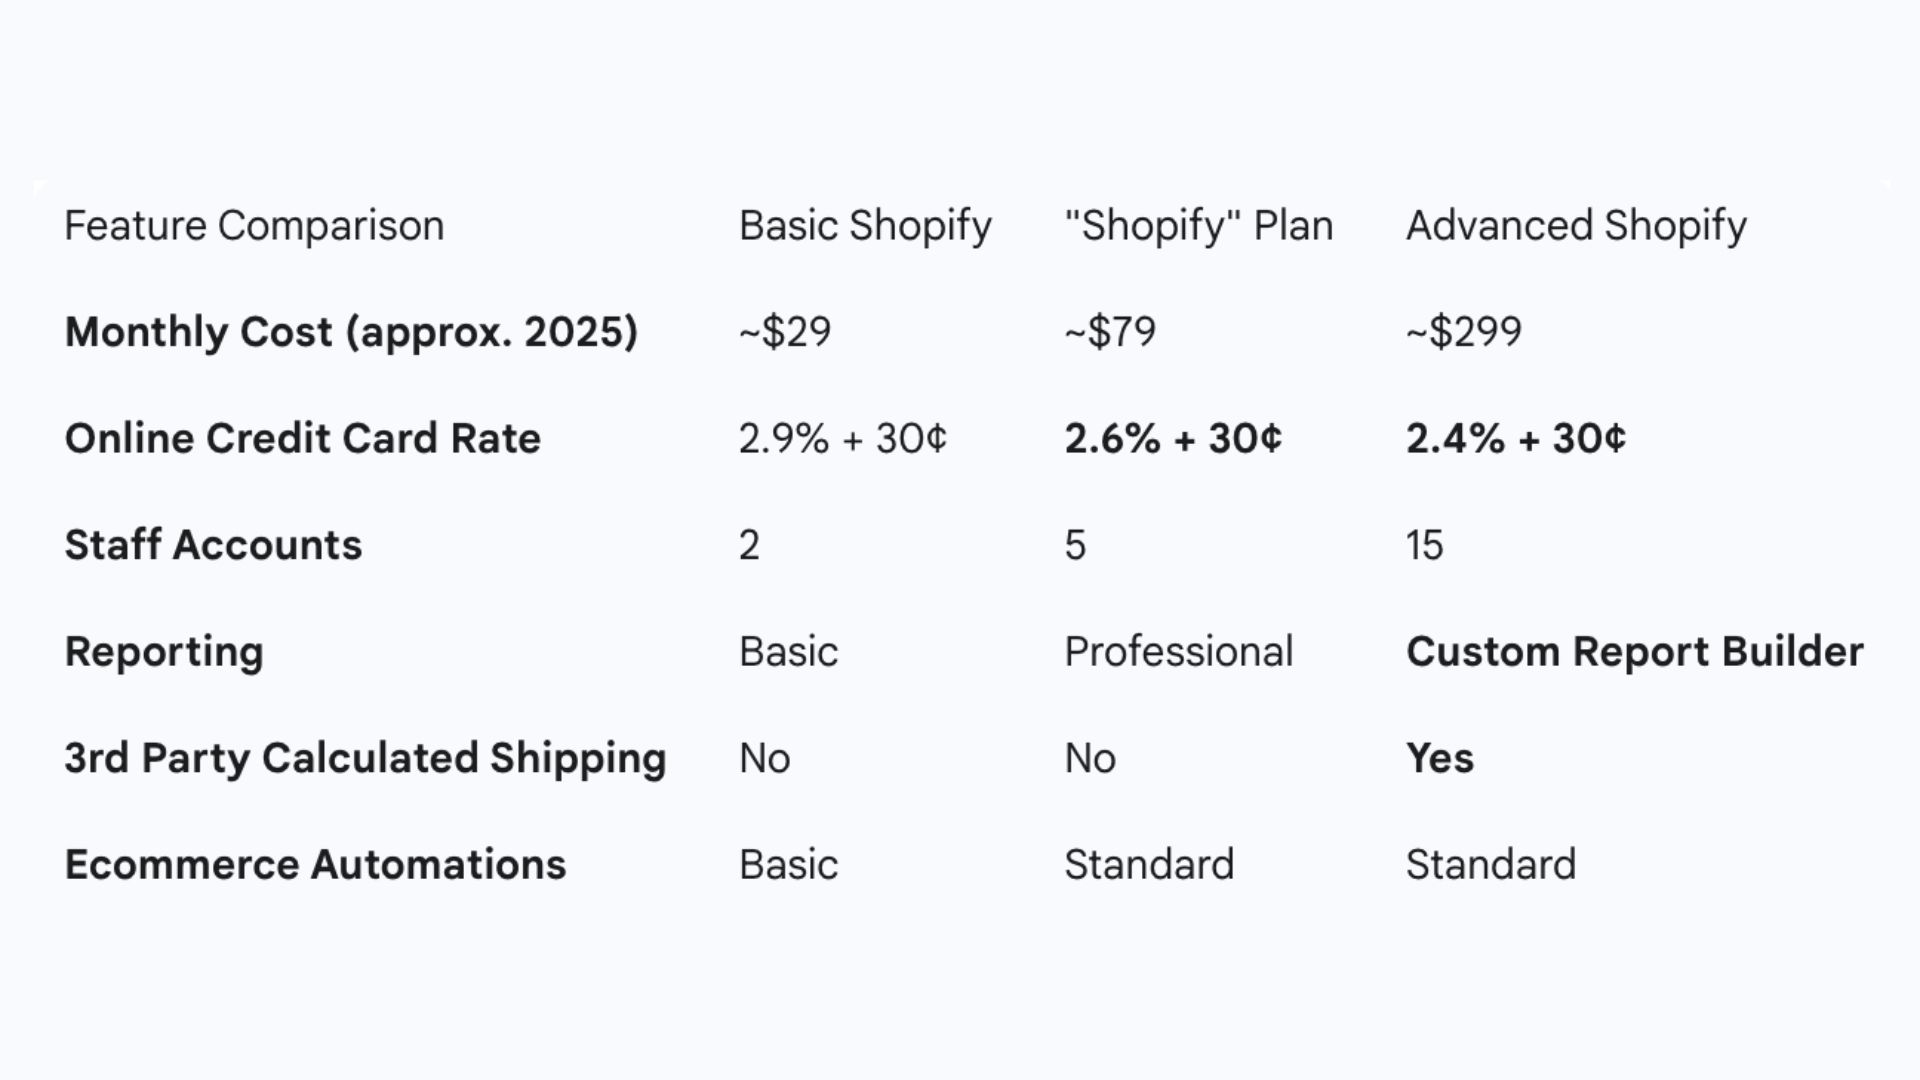
Task: Select the "Shopify" Plan column header
Action: click(x=1198, y=226)
